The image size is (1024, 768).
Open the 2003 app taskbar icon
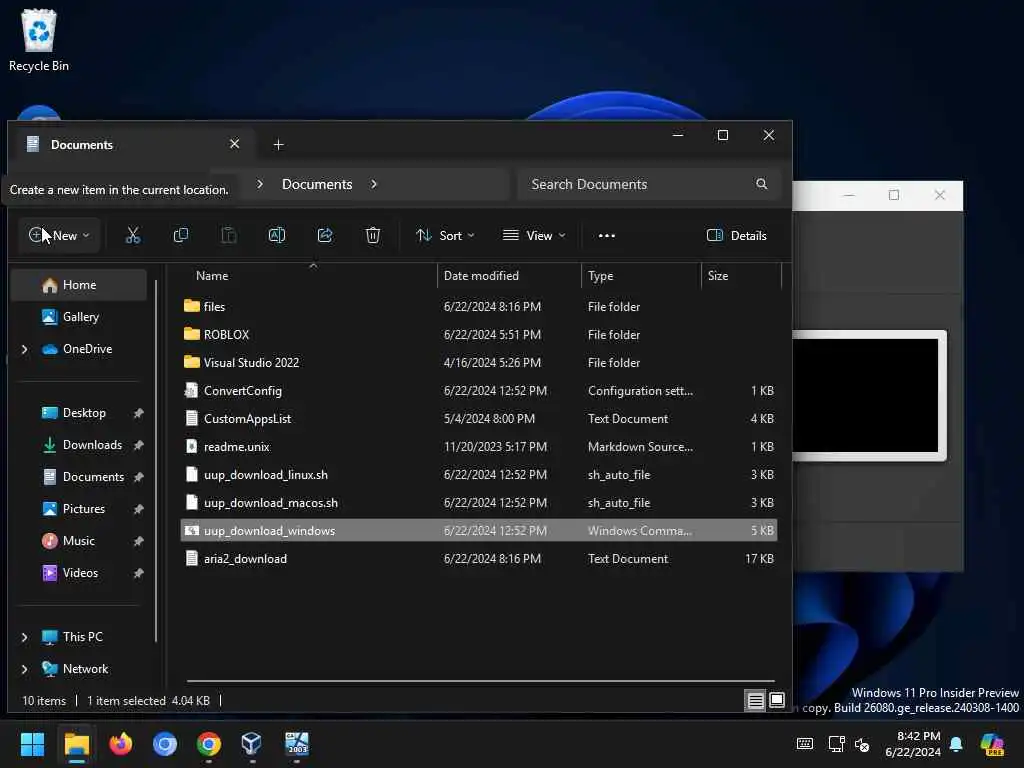click(x=296, y=743)
